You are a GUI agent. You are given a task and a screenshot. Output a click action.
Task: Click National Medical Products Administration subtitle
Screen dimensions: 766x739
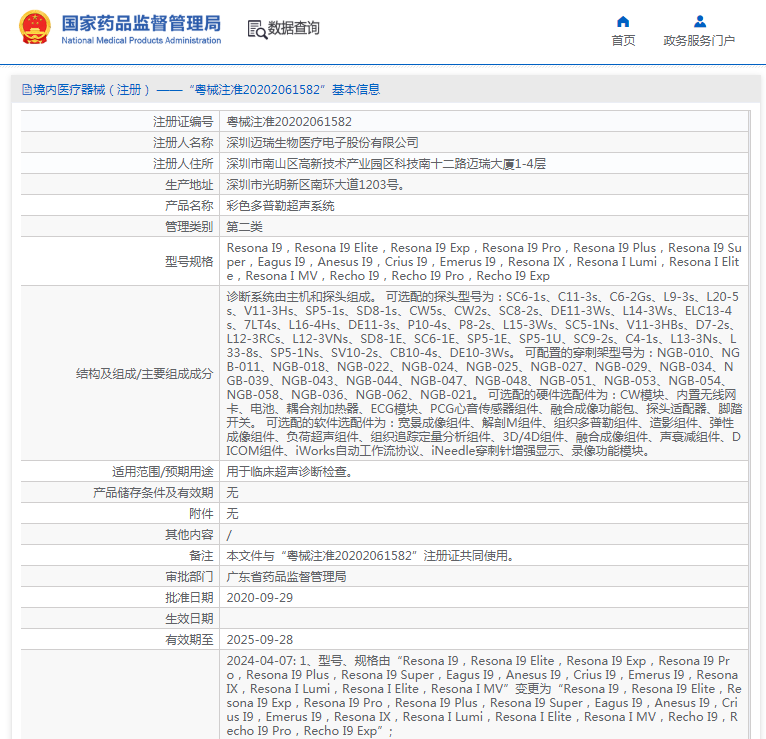click(x=141, y=41)
